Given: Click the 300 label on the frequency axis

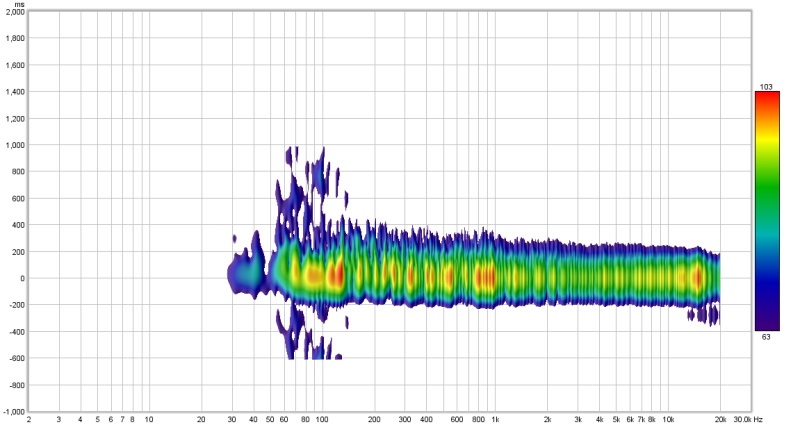Looking at the screenshot, I should coord(405,419).
